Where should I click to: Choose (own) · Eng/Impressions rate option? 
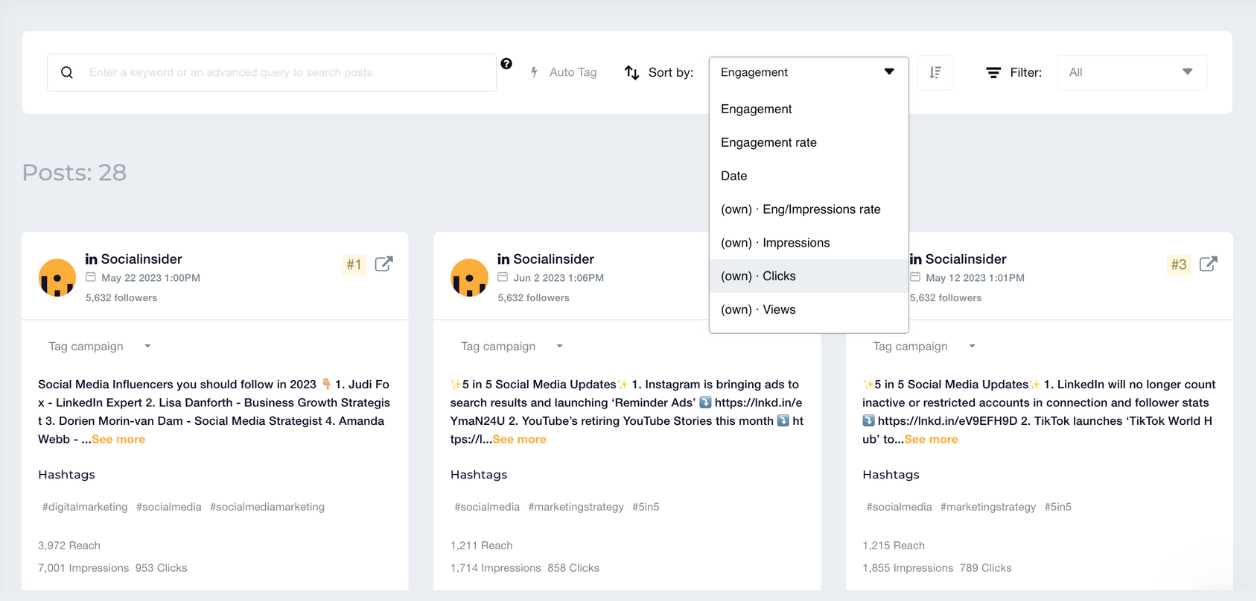[808, 209]
